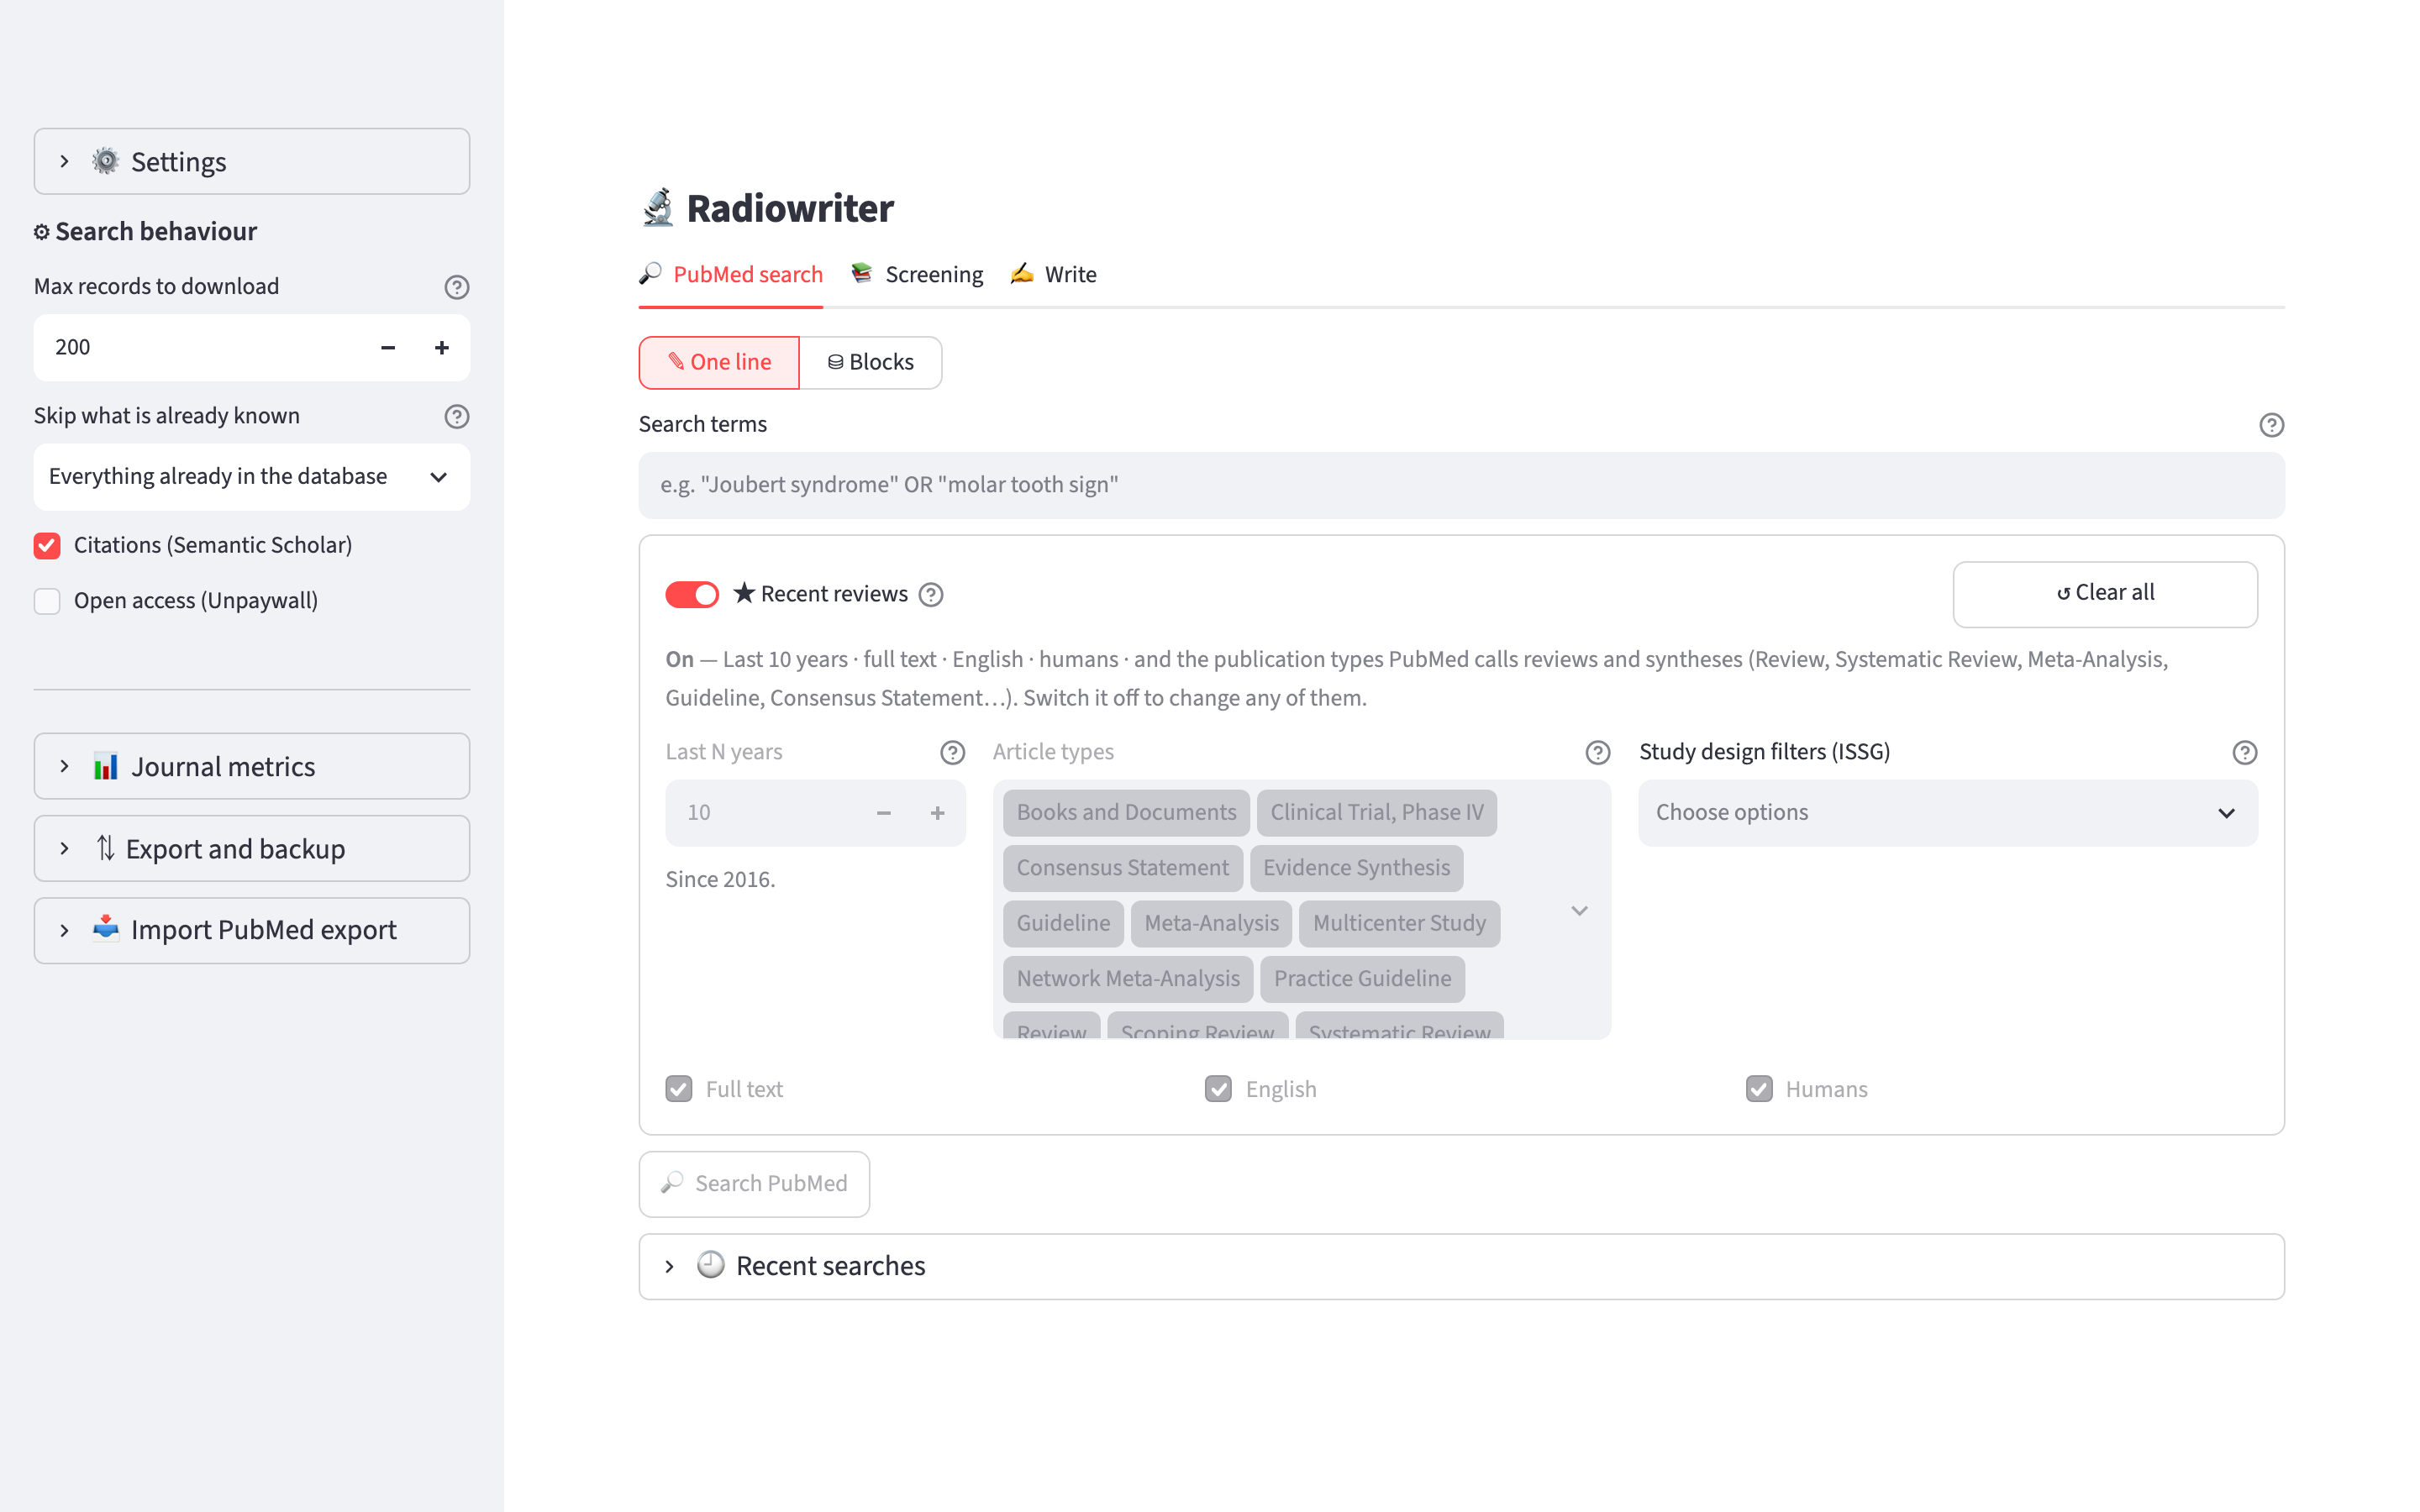Toggle the English checkbox
The image size is (2420, 1512).
click(x=1218, y=1089)
